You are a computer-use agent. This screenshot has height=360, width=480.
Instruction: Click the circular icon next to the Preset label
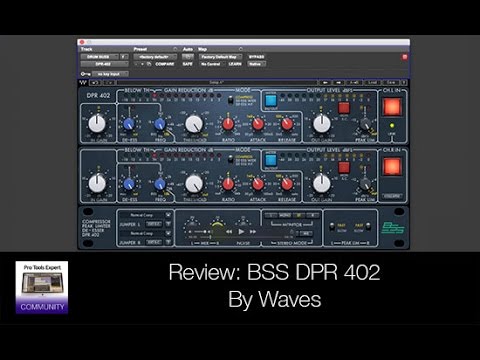coord(175,49)
